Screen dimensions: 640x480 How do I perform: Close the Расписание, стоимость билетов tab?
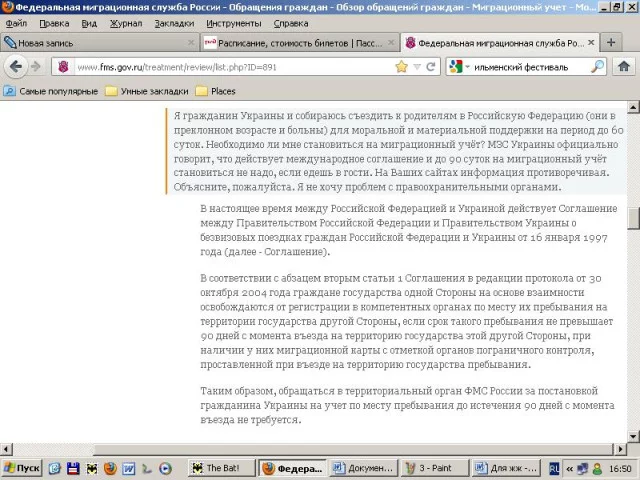pos(391,42)
